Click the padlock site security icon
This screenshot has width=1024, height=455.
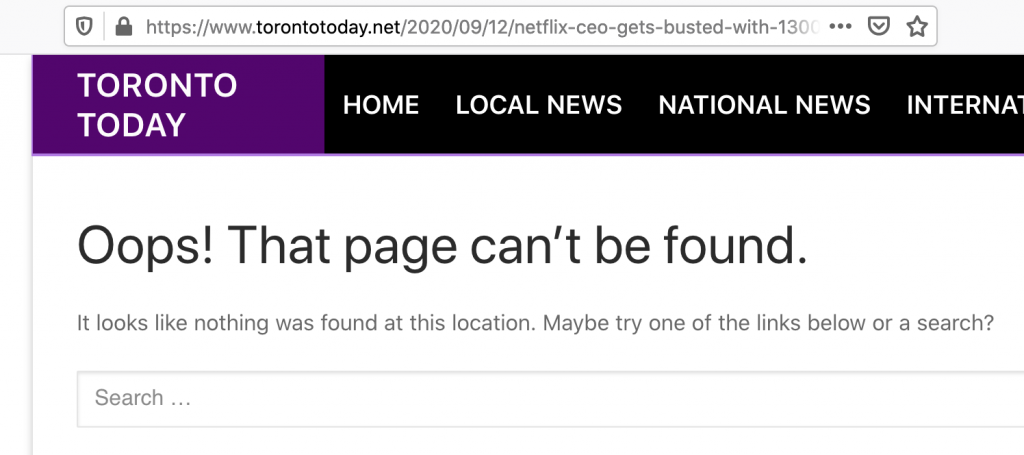[x=123, y=27]
